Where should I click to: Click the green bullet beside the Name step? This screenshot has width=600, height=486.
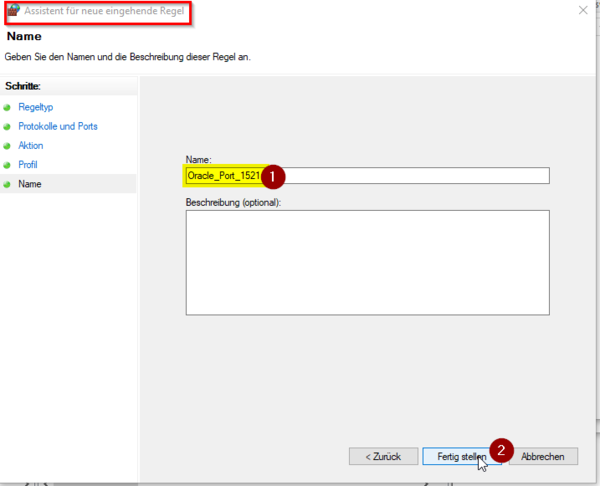coord(7,184)
